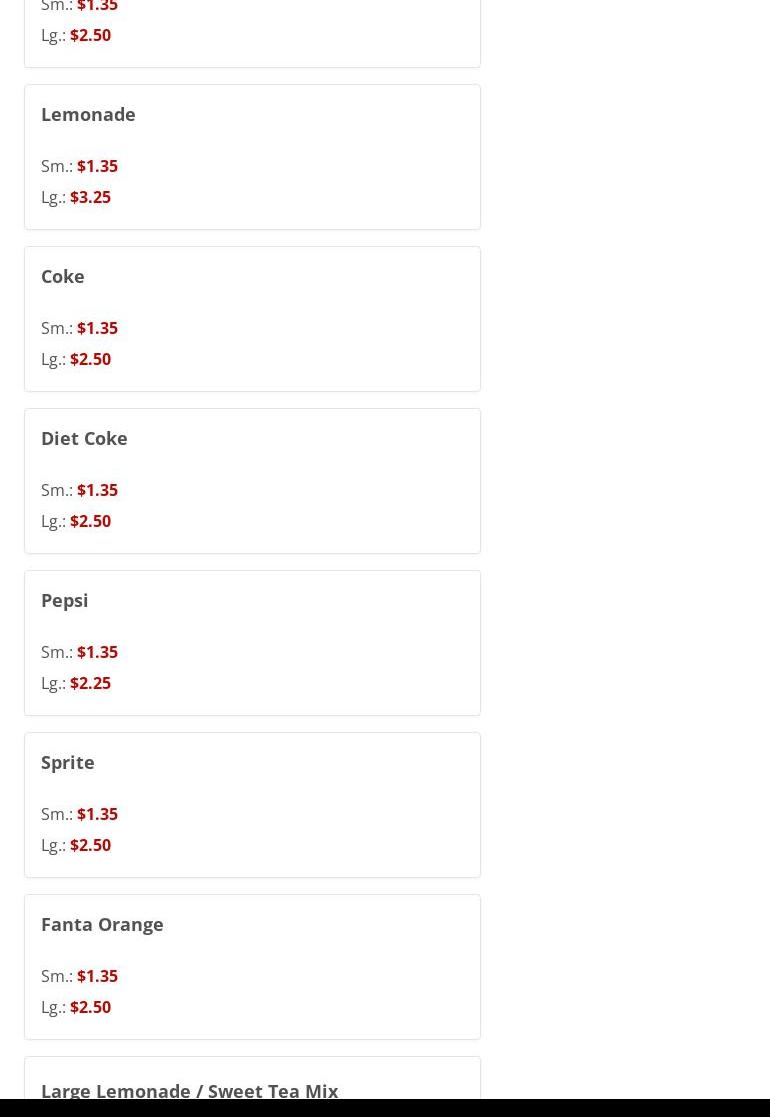Screen dimensions: 770x1117
Task: Click the Sm. label under Pepsi
Action: [56, 652]
